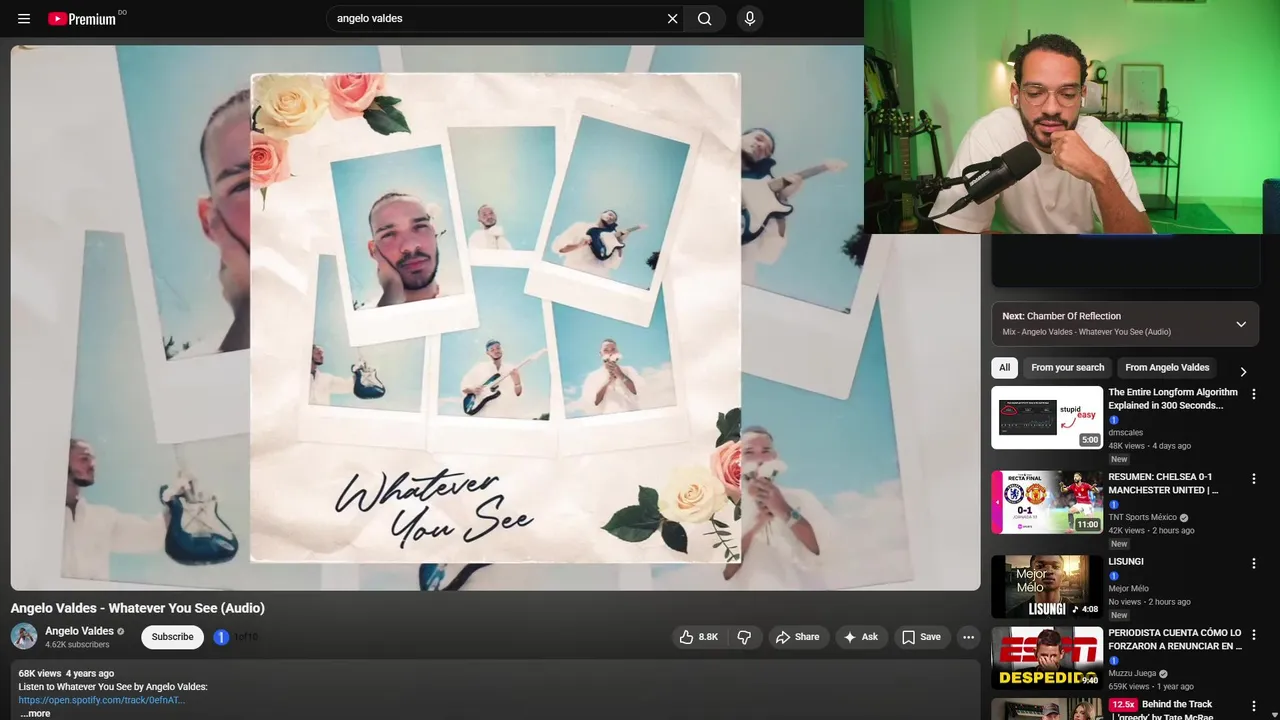Screen dimensions: 1280x720
Task: Open options for PERIODISTA CUENTA video
Action: 1253,634
